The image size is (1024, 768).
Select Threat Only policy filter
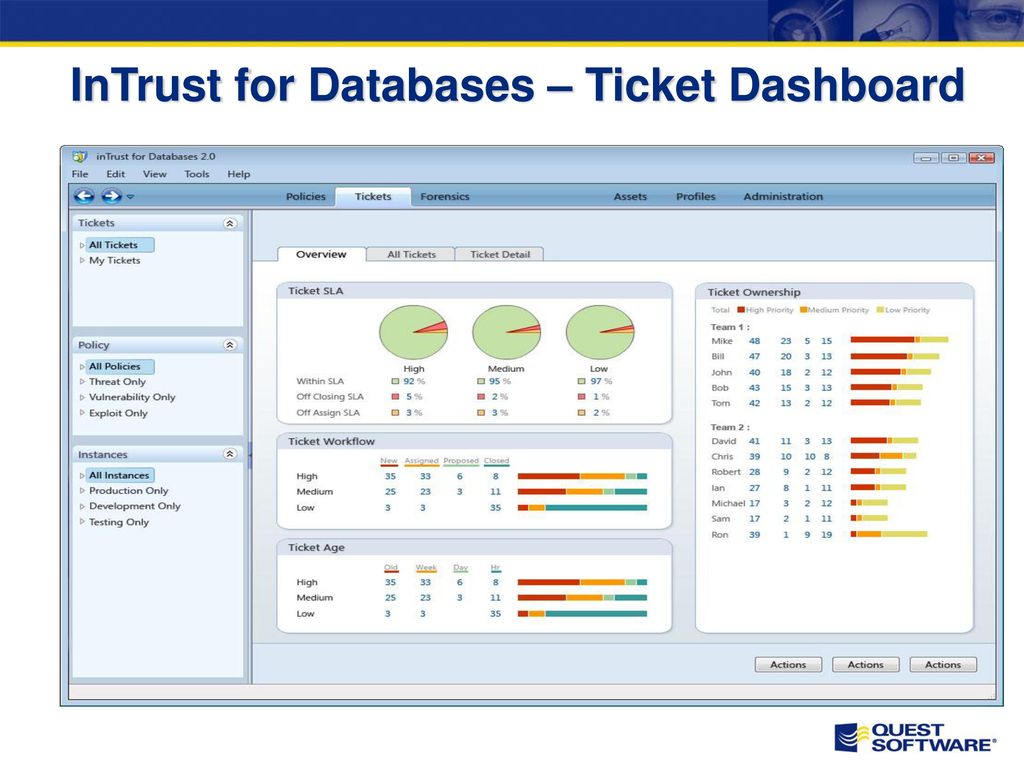118,381
